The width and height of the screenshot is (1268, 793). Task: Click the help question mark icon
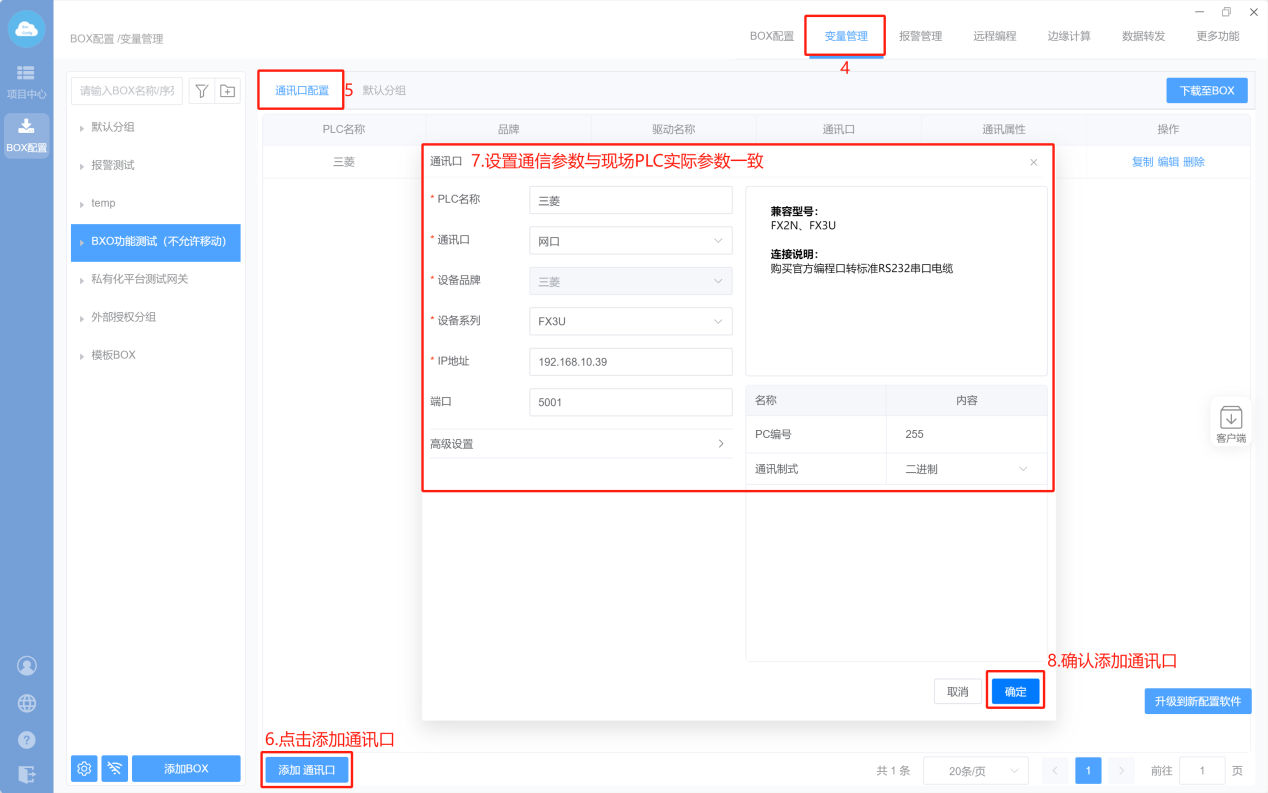click(27, 740)
